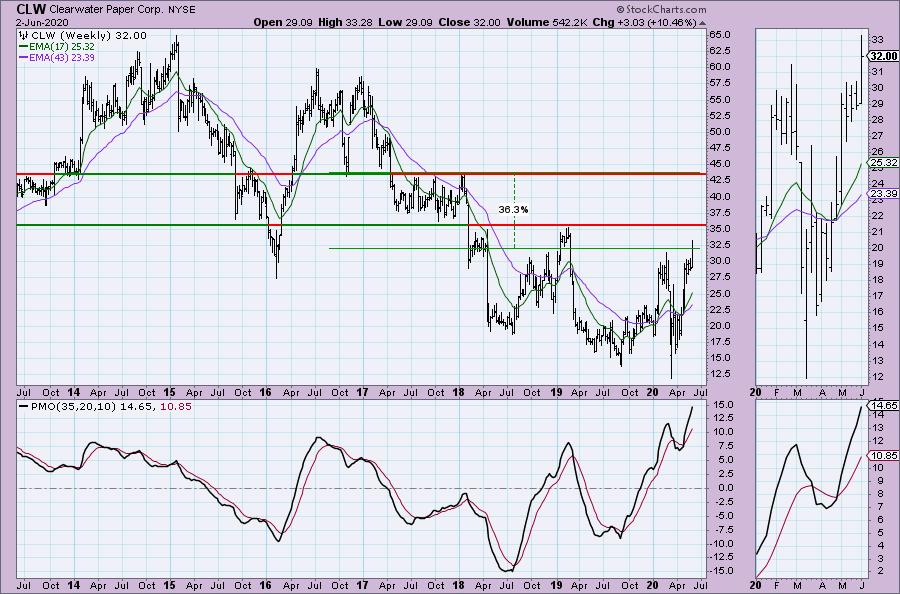Click the 25.32 EMA tag on zoom panel
The height and width of the screenshot is (594, 900).
[x=884, y=163]
